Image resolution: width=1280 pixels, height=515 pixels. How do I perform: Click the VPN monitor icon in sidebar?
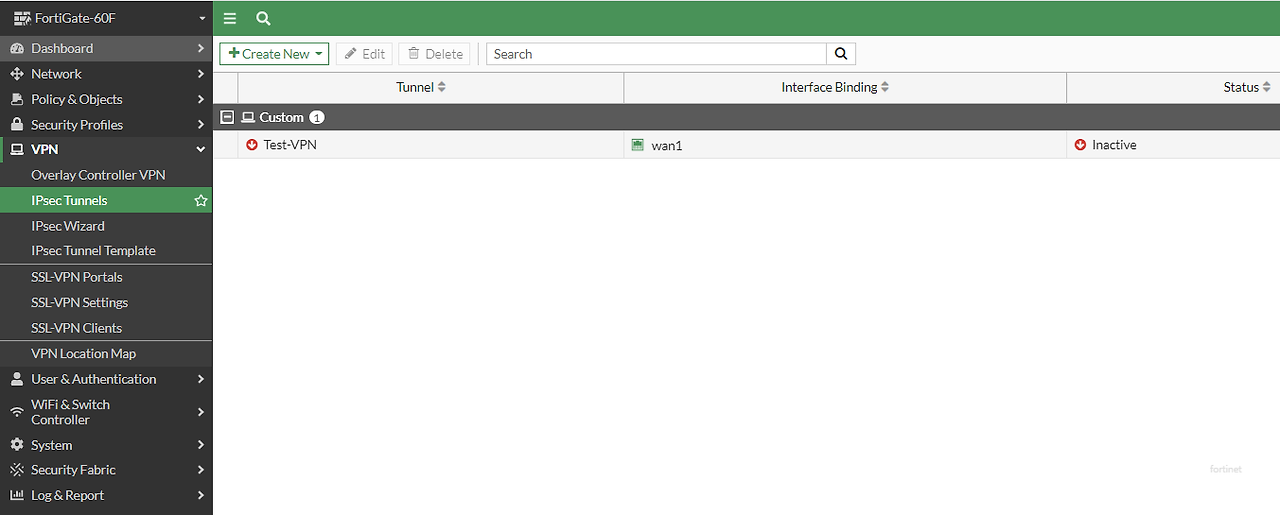pos(17,150)
